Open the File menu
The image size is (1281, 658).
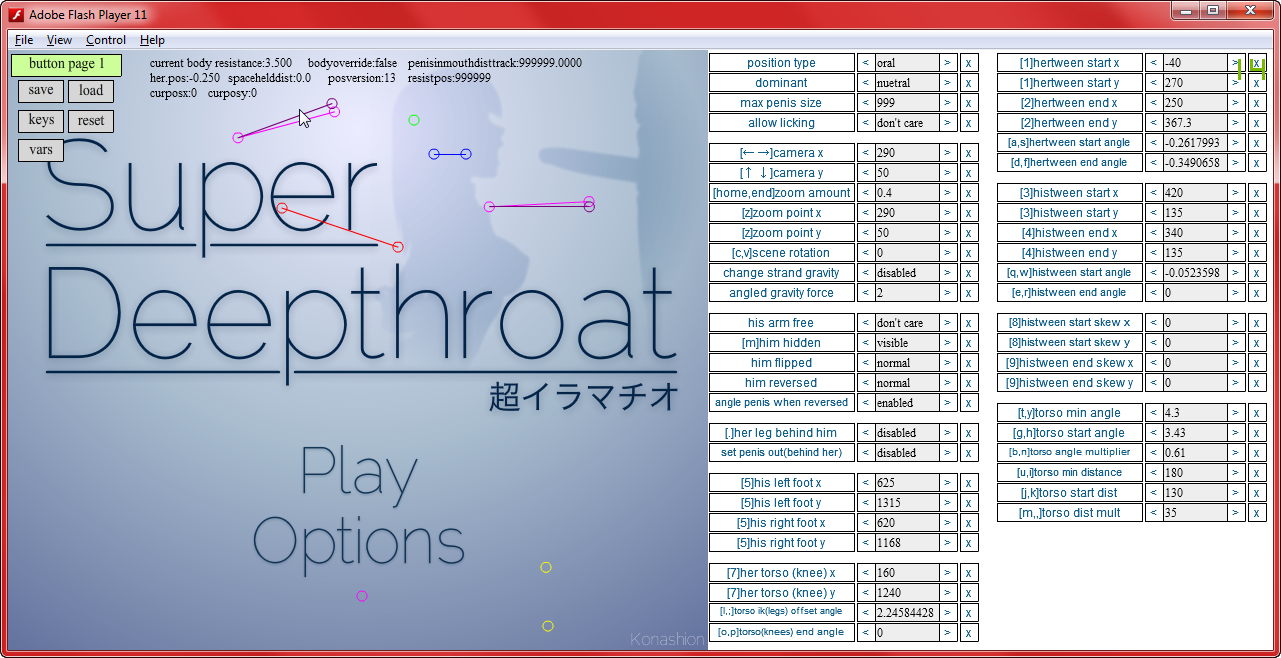pyautogui.click(x=24, y=40)
